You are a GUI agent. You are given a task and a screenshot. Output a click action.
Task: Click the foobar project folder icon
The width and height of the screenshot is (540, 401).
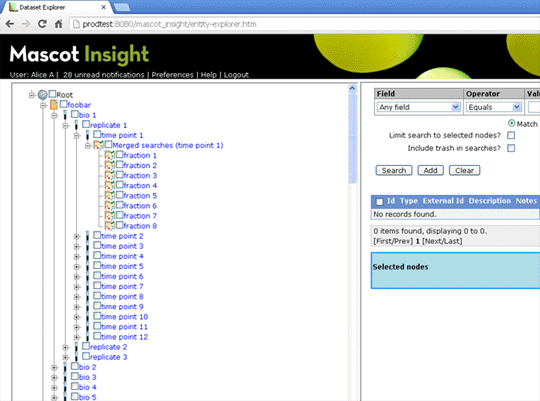[x=54, y=104]
